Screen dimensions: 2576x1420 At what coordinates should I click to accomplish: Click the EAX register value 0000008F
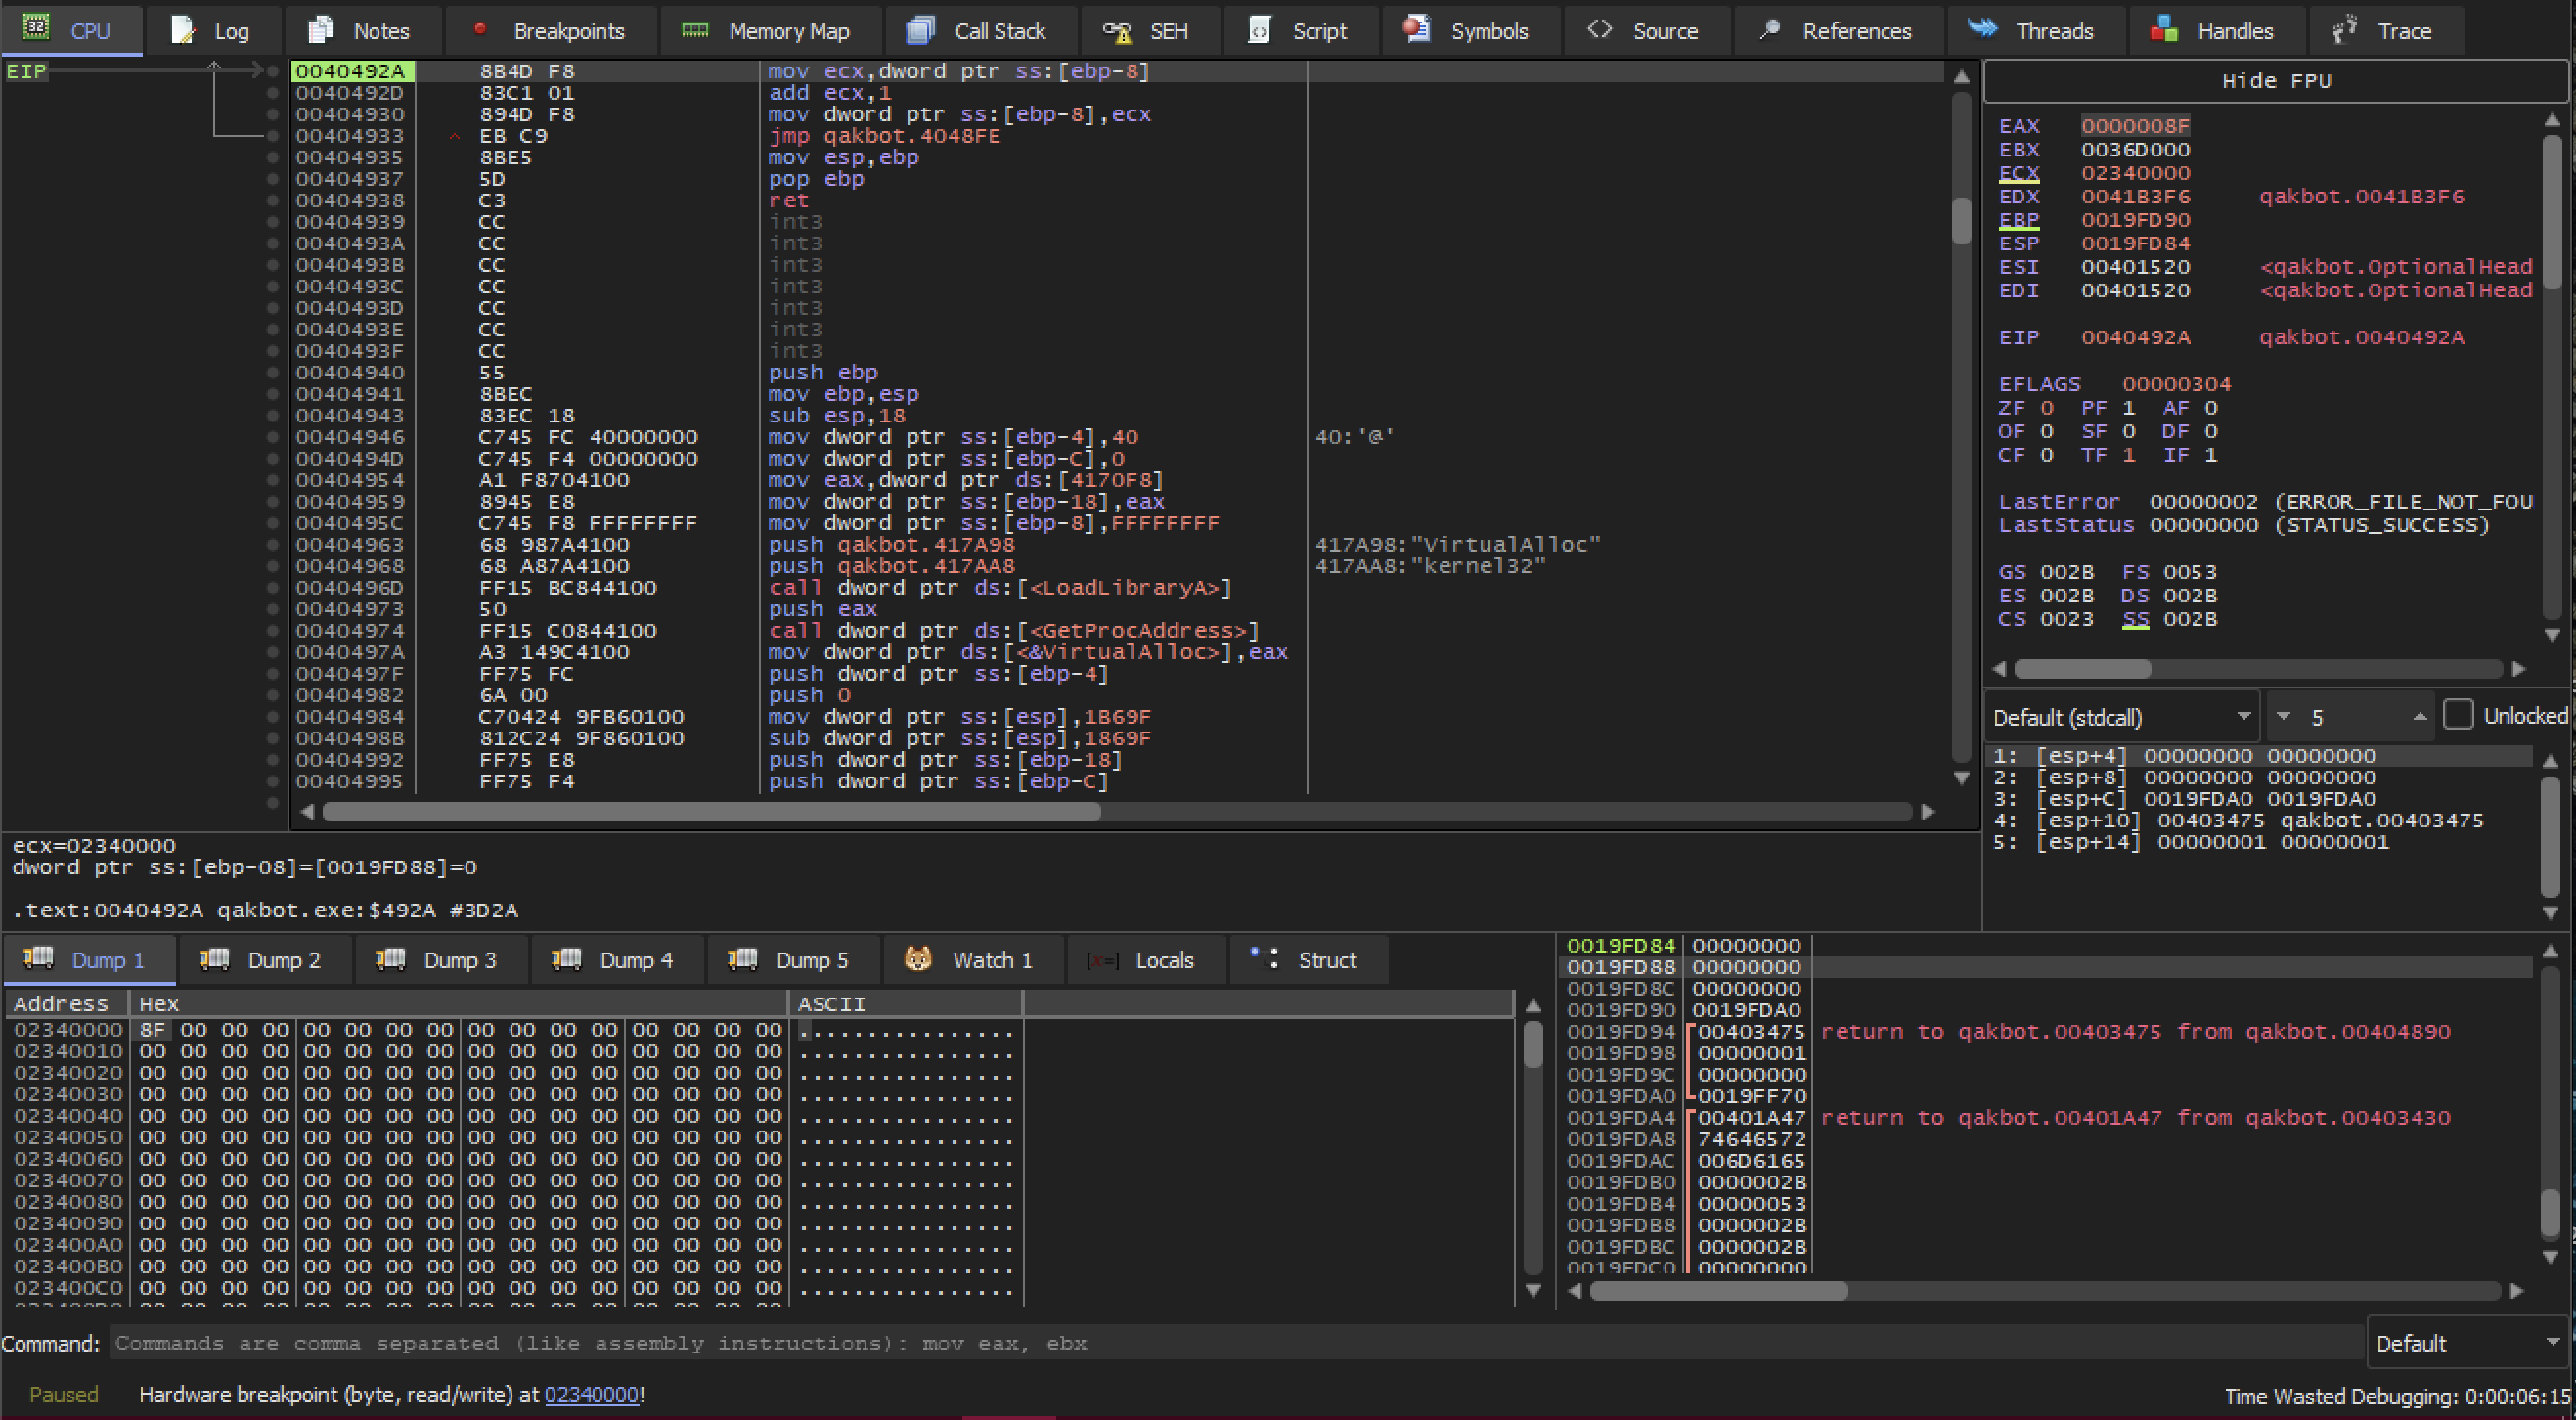point(2135,126)
